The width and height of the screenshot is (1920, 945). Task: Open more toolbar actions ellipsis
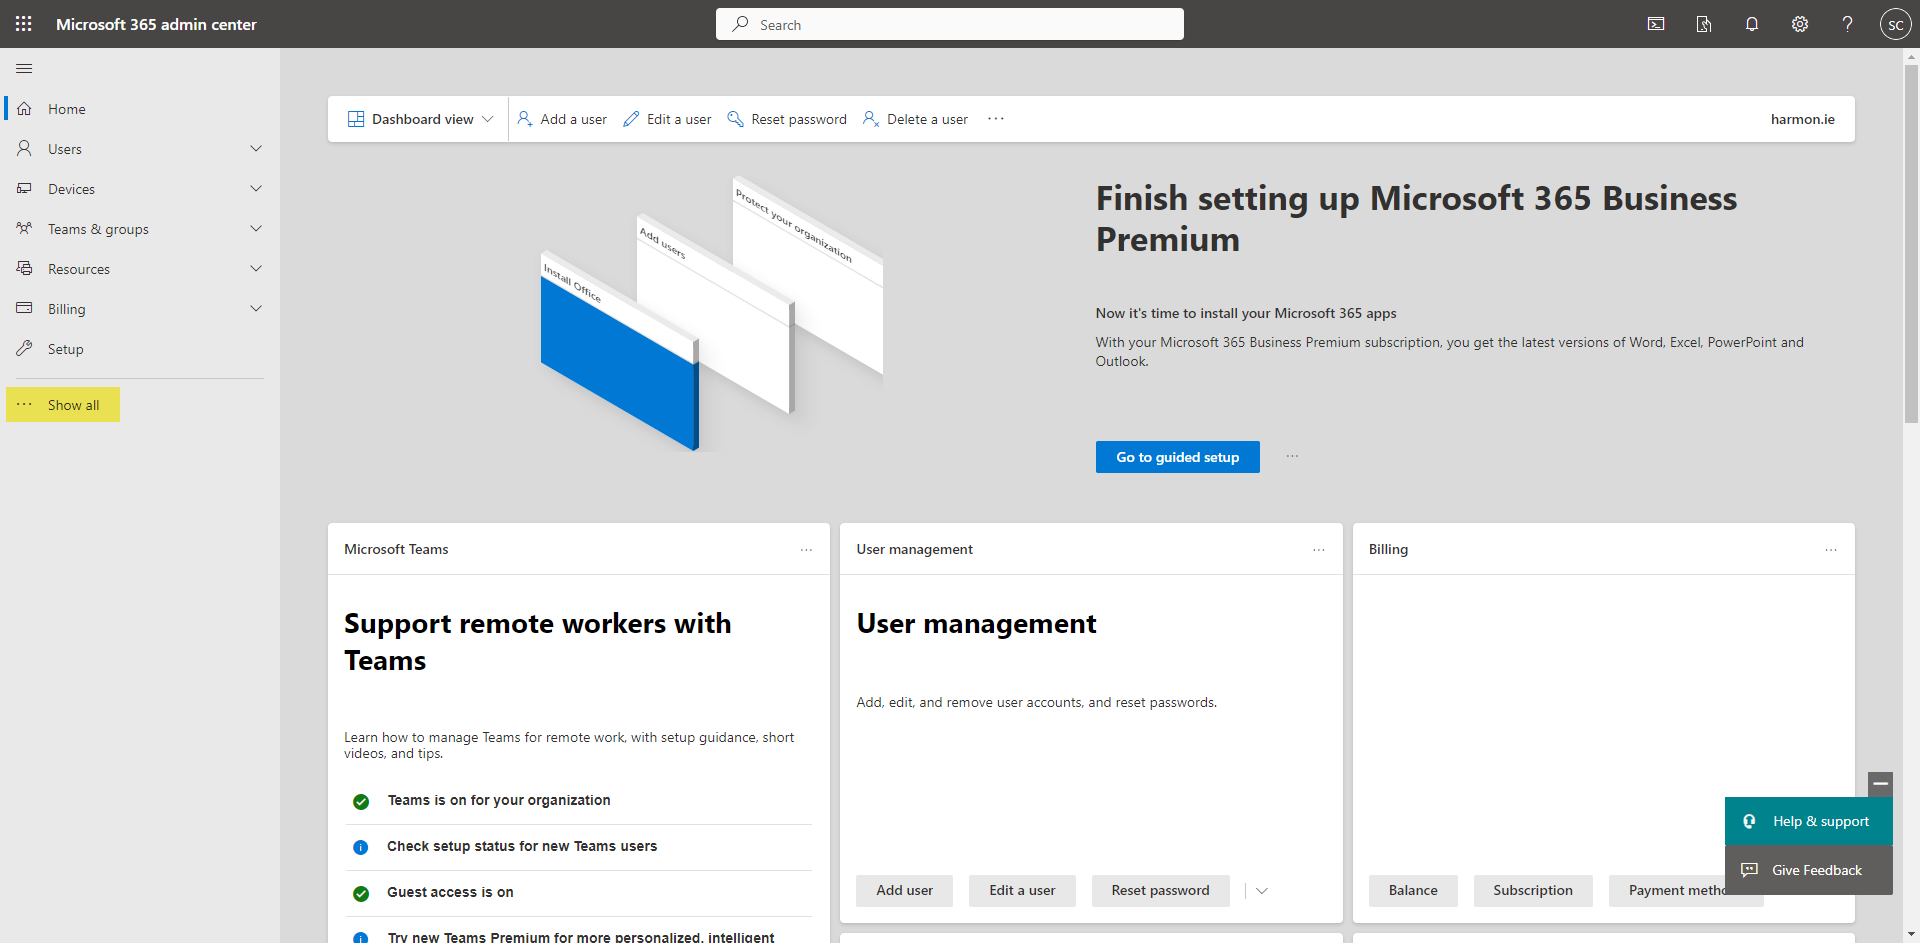996,118
